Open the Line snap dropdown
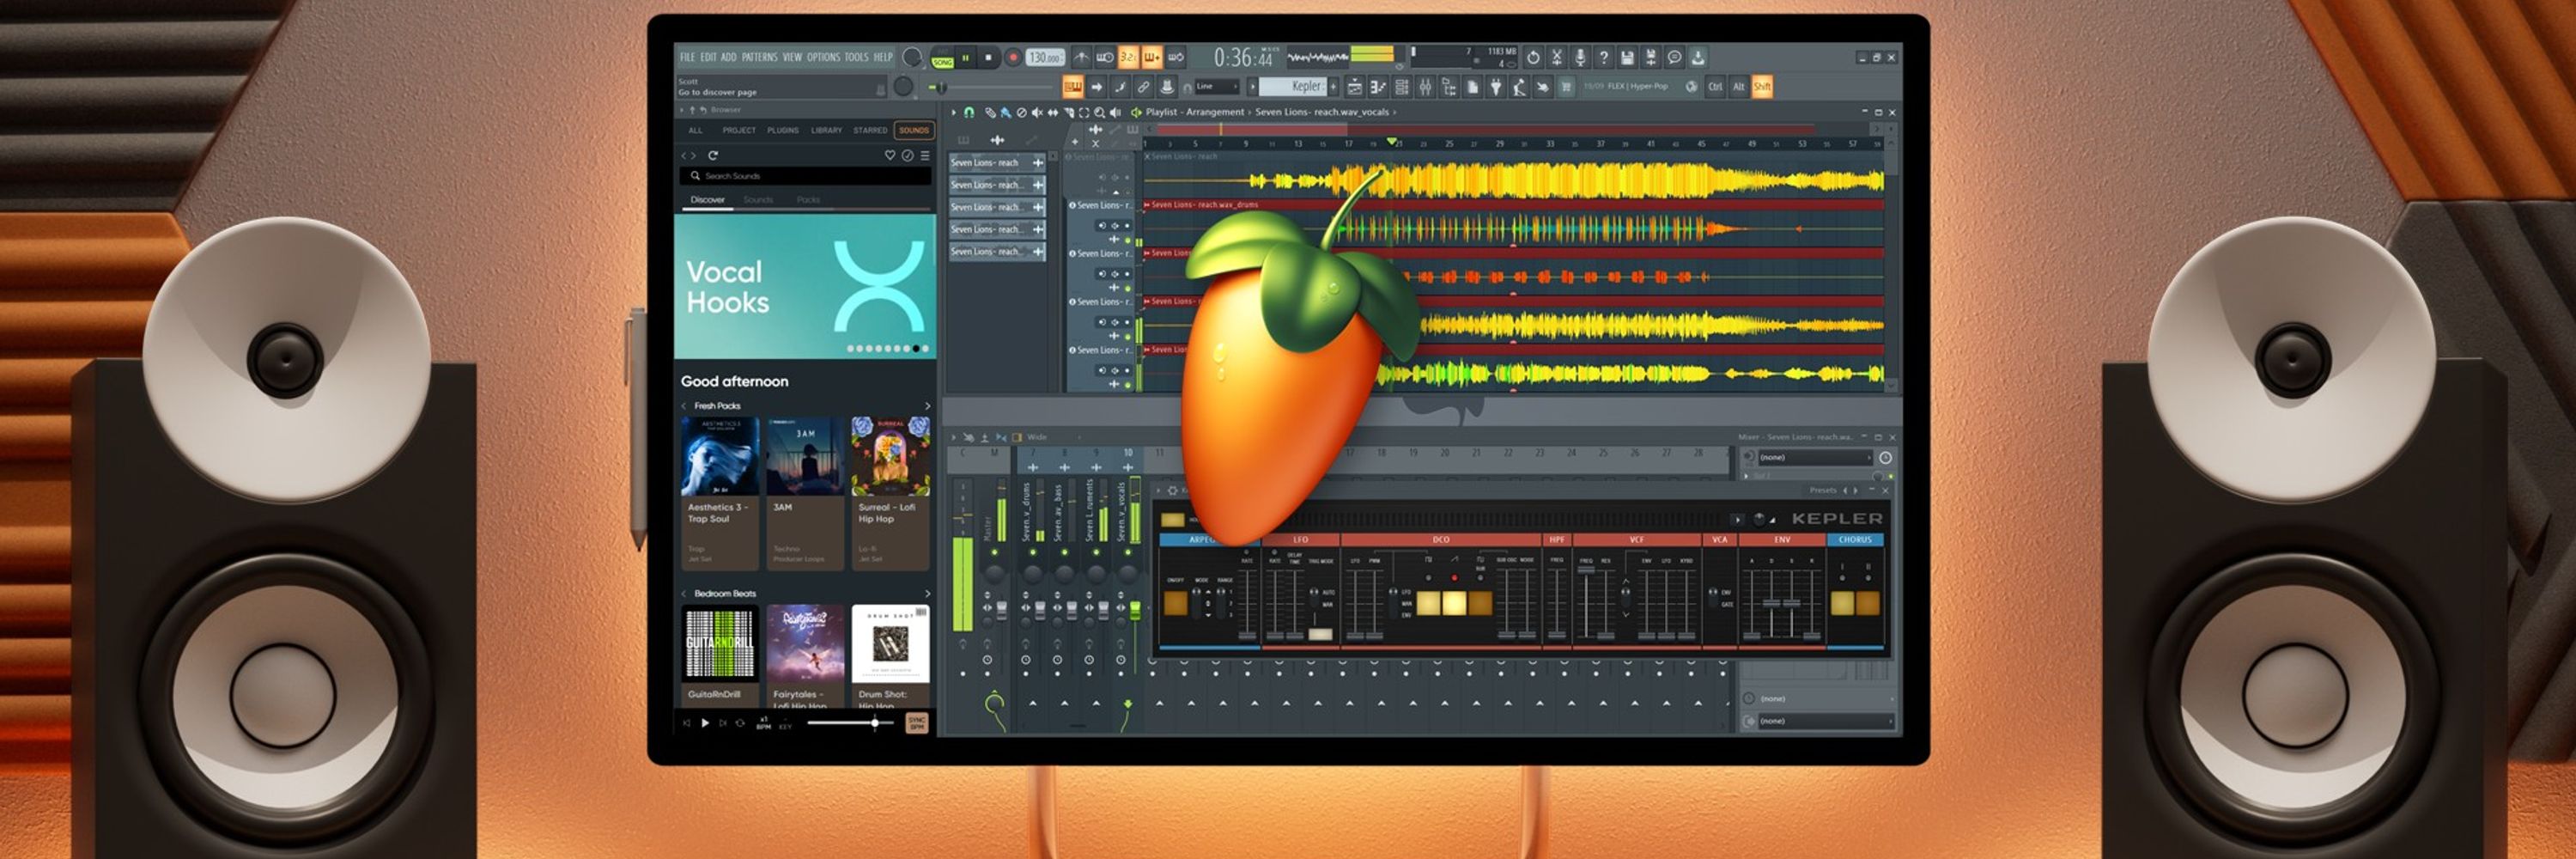Viewport: 2576px width, 859px height. pos(1217,87)
